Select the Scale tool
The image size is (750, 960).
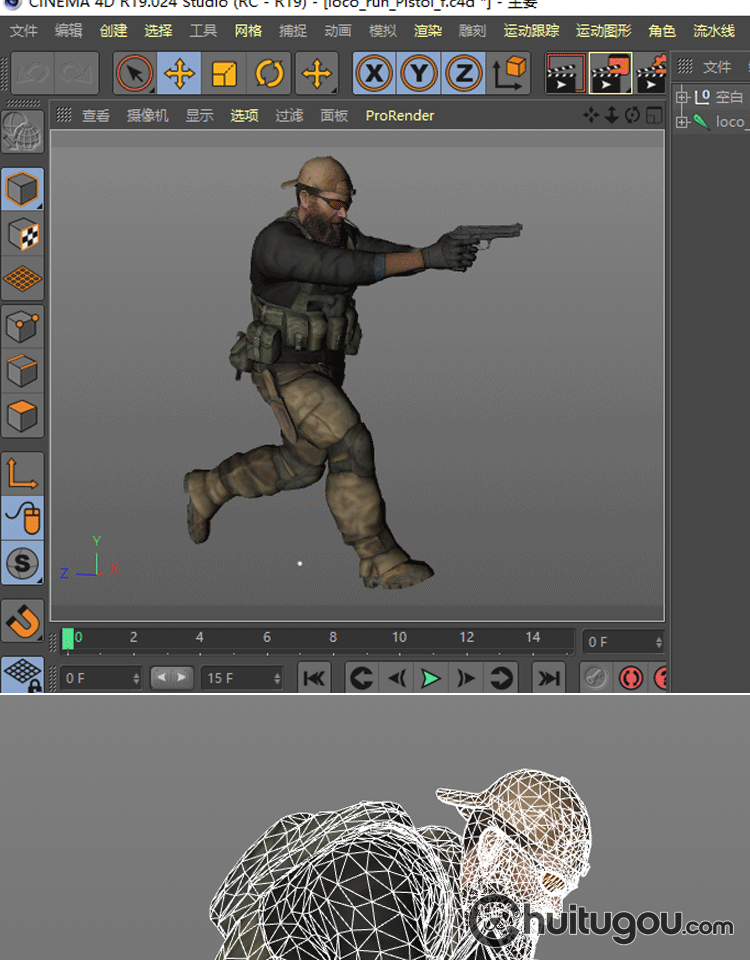click(225, 73)
